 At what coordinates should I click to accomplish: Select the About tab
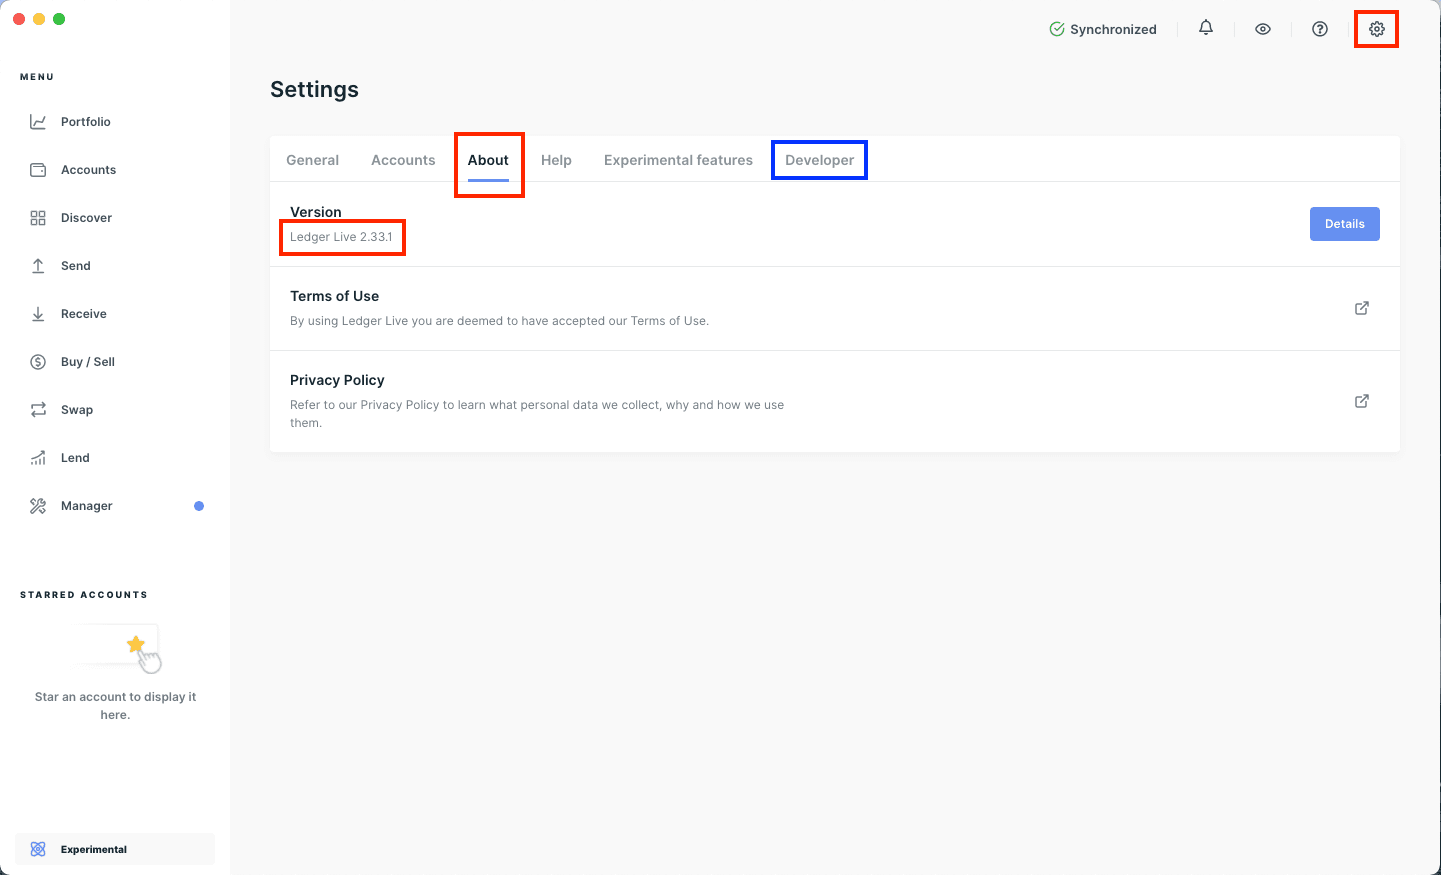[488, 160]
